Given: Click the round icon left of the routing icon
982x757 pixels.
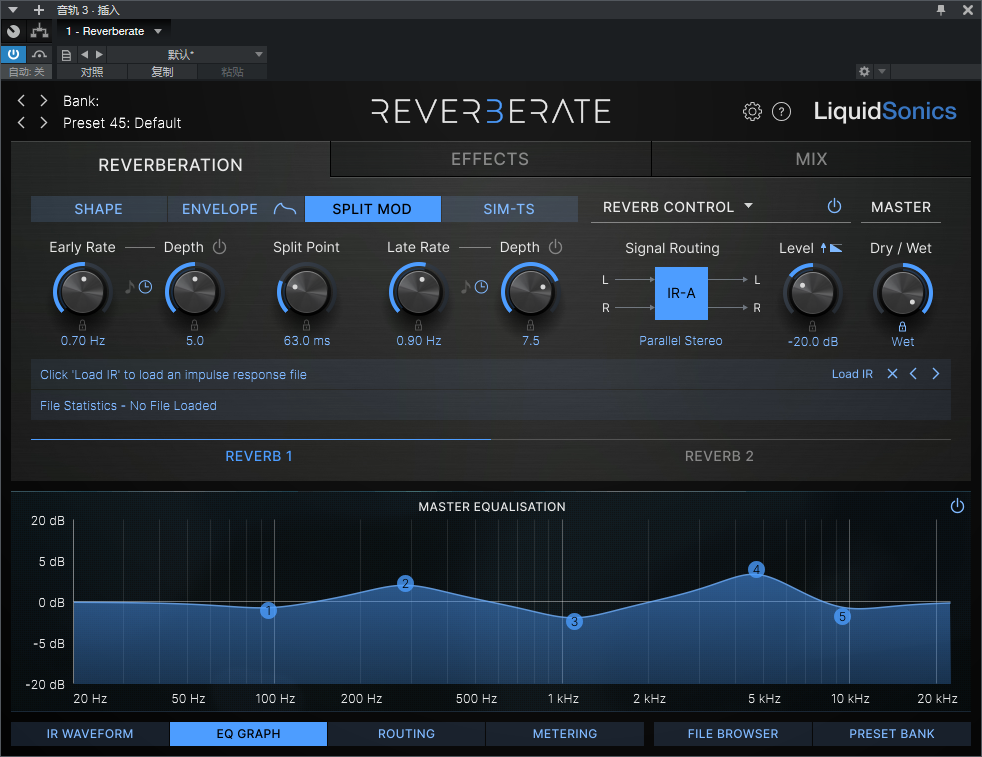Looking at the screenshot, I should tap(13, 31).
